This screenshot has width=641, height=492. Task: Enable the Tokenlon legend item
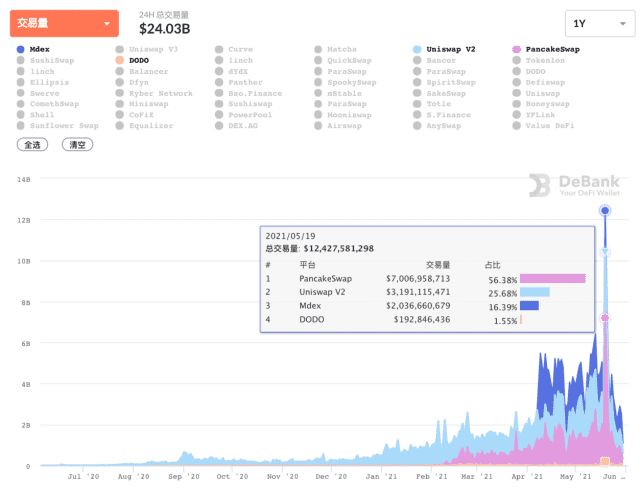tap(548, 60)
